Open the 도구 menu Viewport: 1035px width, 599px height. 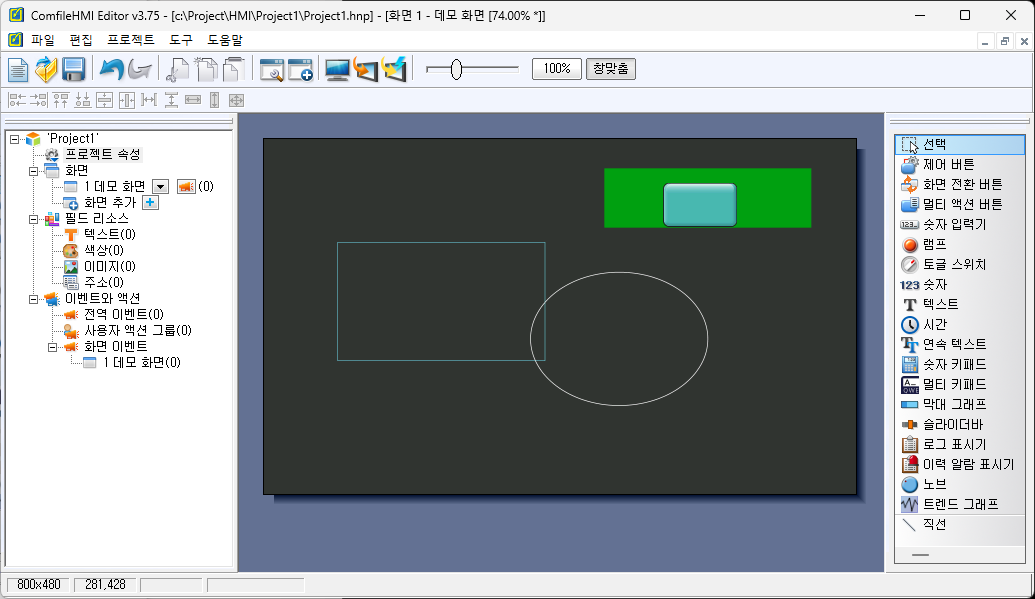(181, 40)
